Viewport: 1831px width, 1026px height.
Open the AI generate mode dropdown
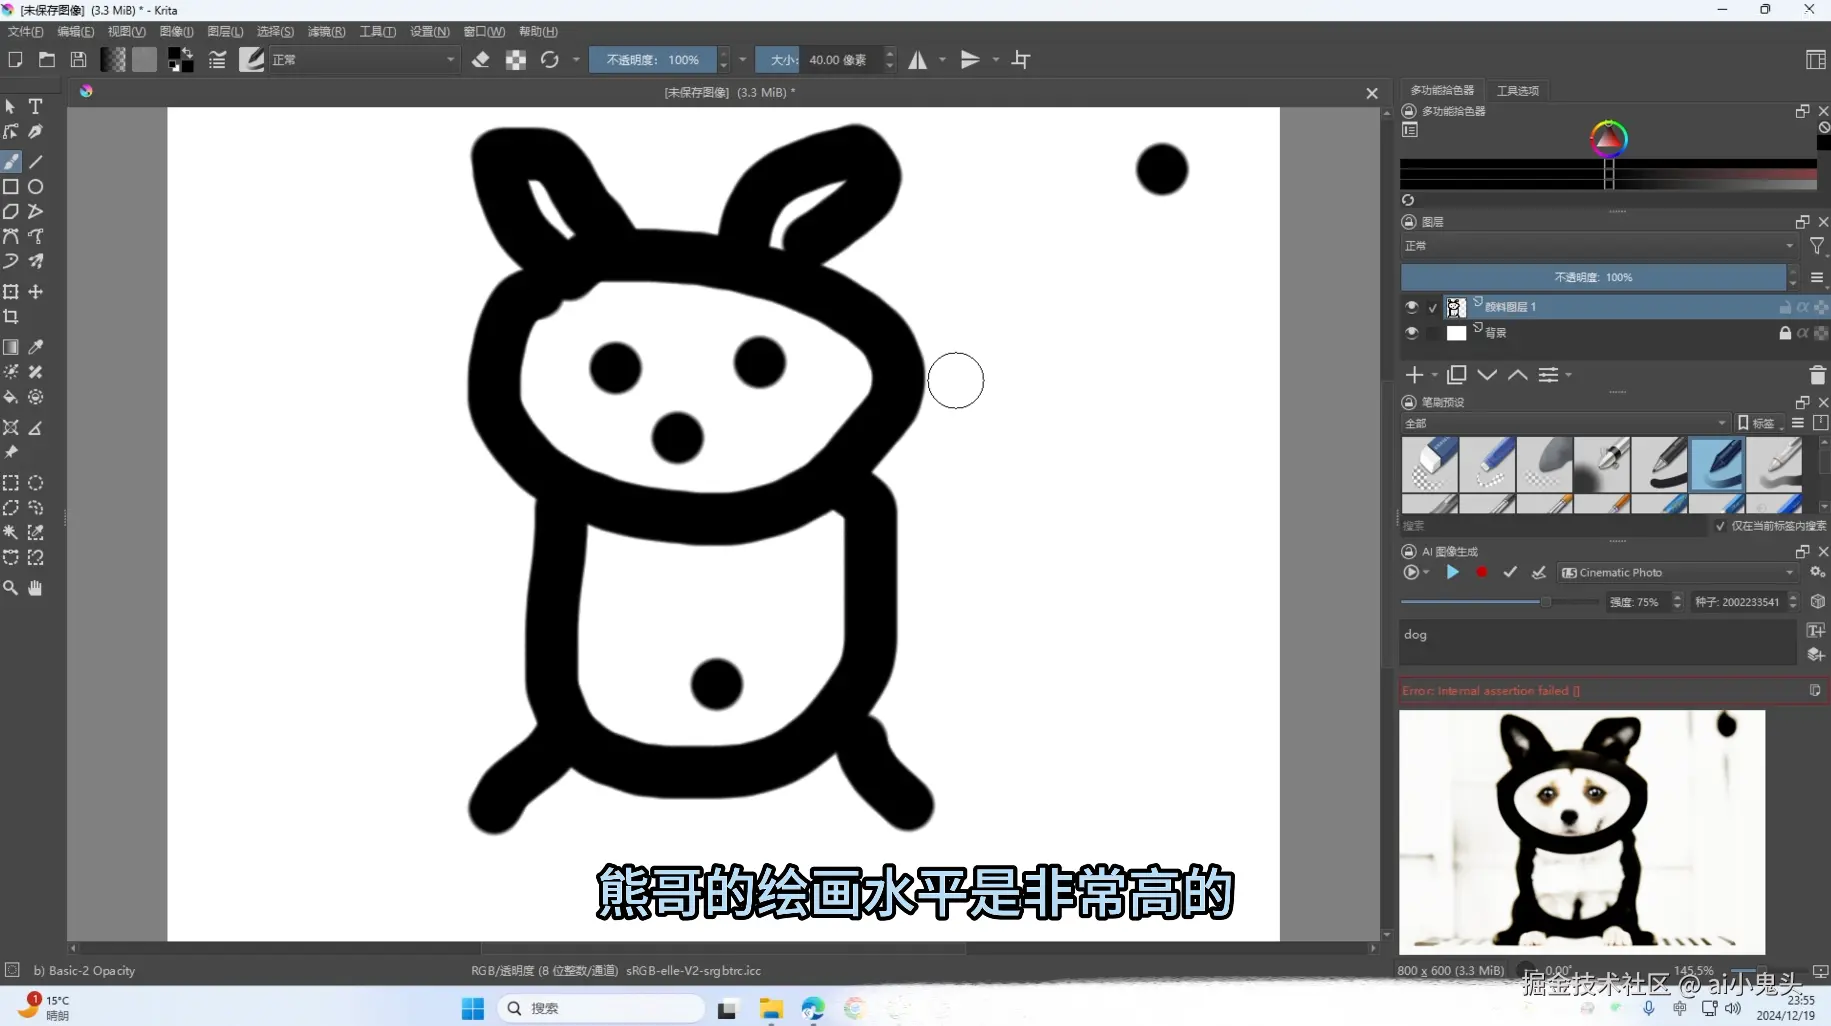[1414, 573]
